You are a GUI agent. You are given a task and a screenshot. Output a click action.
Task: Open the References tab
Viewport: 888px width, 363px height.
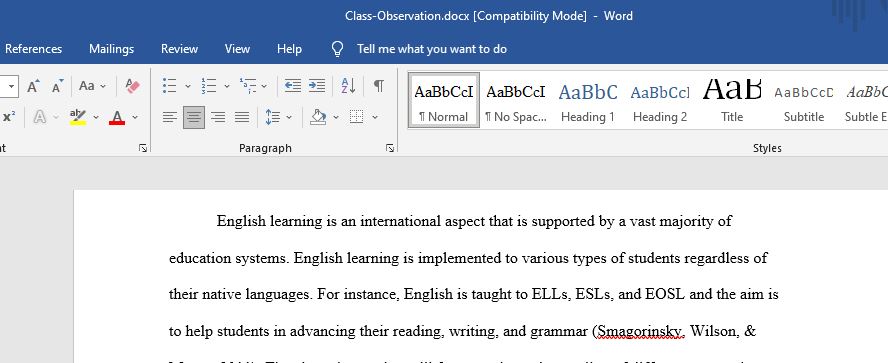tap(33, 49)
